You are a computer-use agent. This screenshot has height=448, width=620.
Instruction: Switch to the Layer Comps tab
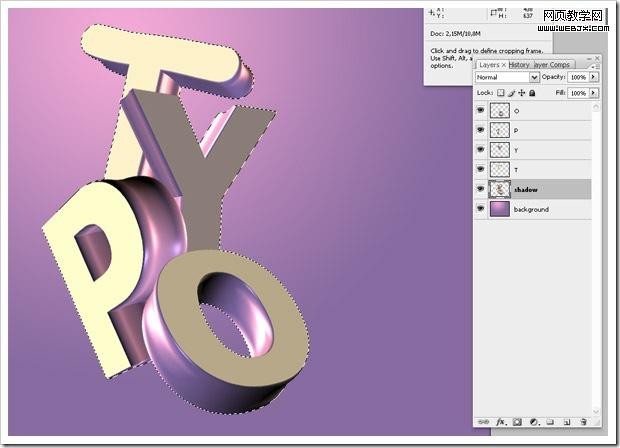pos(553,65)
